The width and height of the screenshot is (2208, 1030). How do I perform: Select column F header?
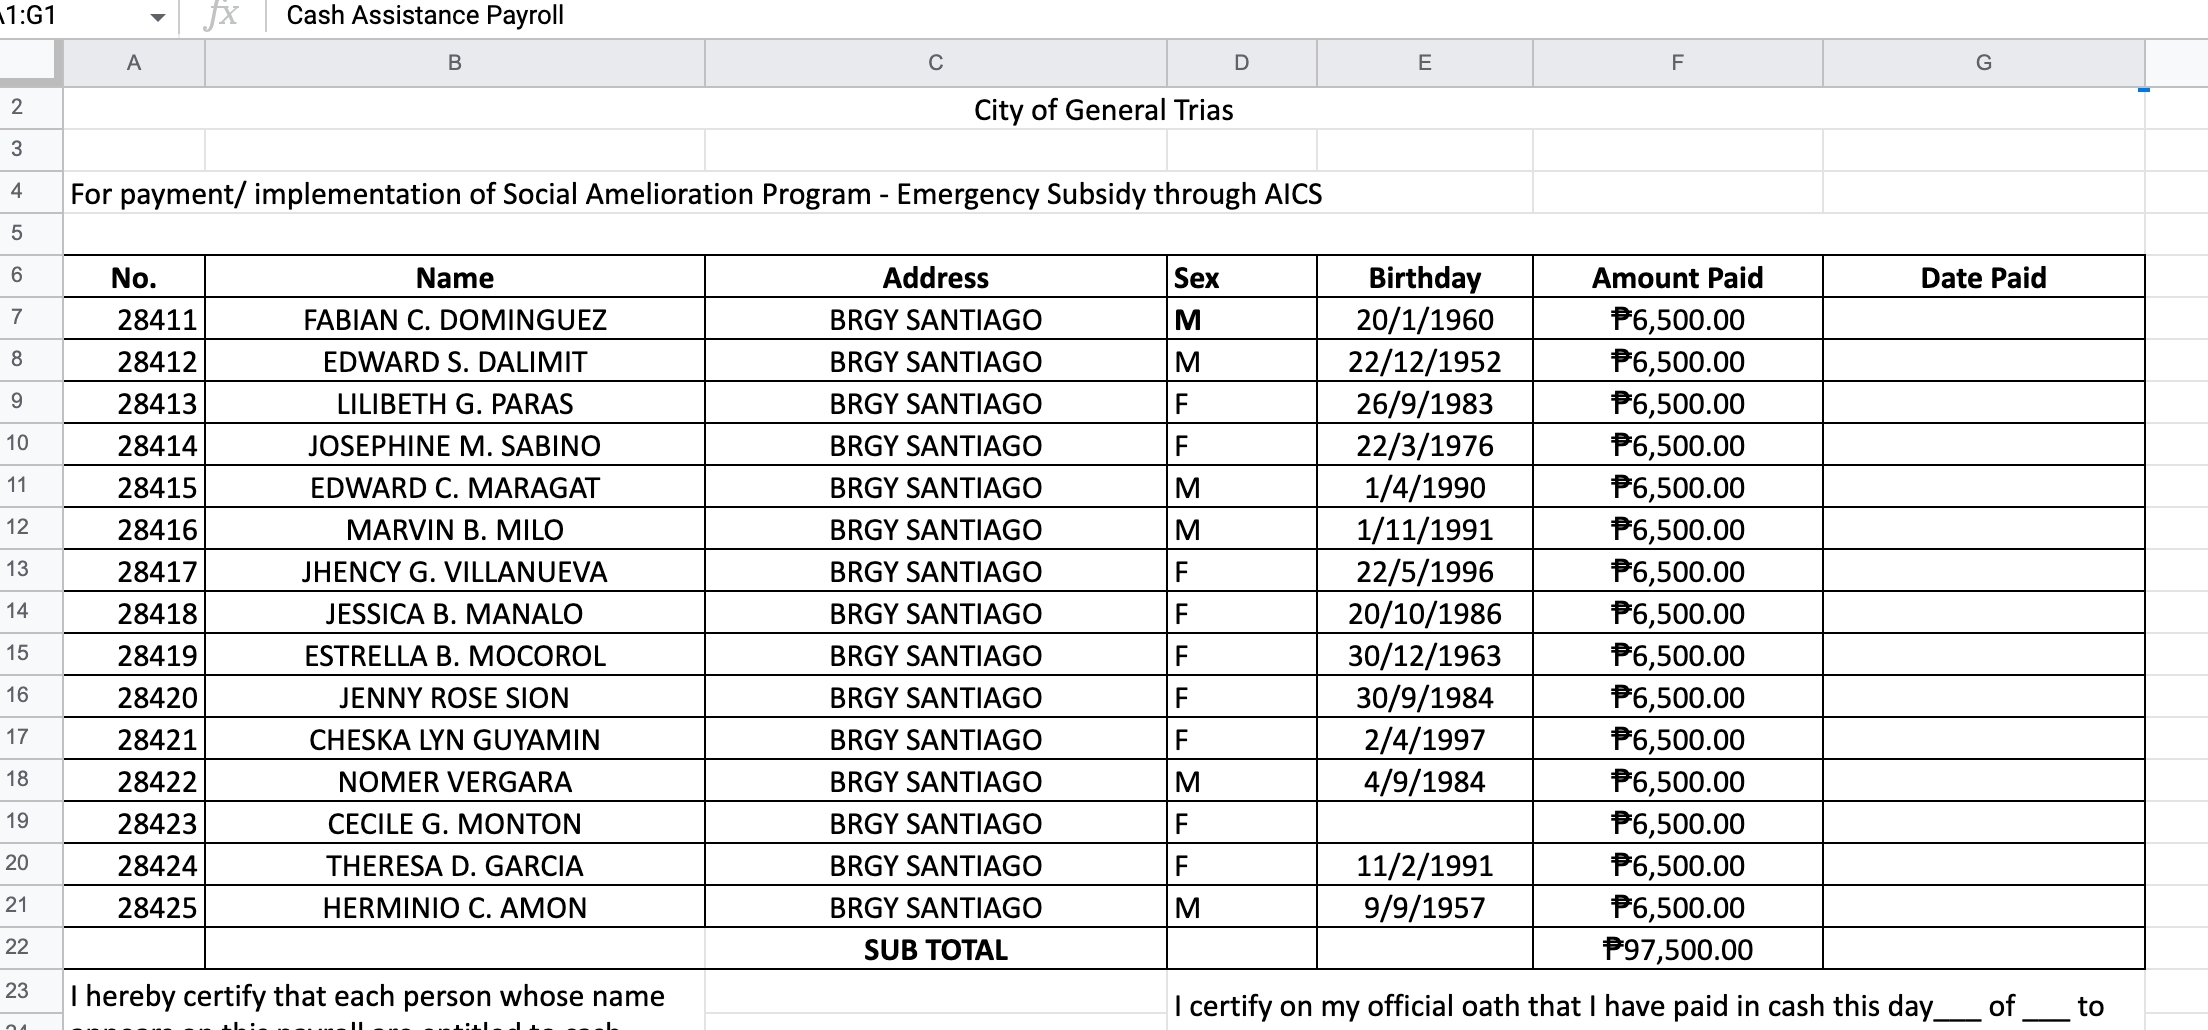tap(1677, 63)
